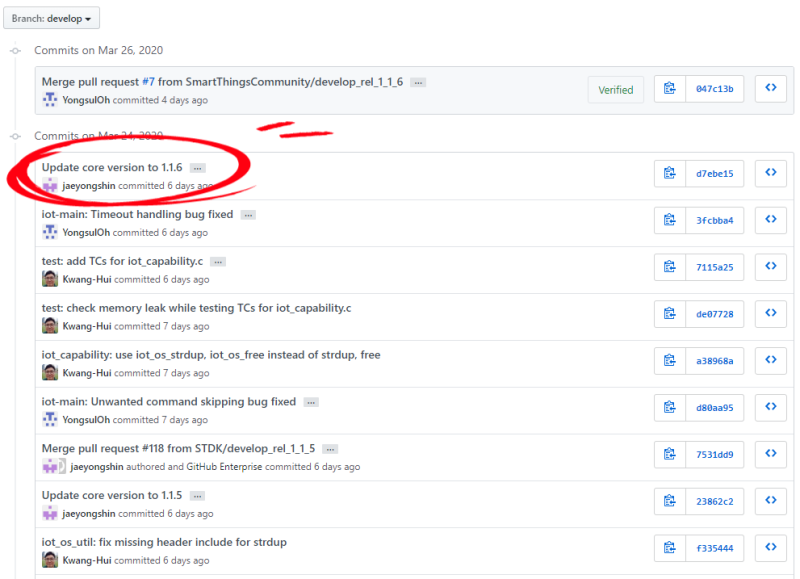
Task: Browse repository at commit f335444
Action: (x=771, y=548)
